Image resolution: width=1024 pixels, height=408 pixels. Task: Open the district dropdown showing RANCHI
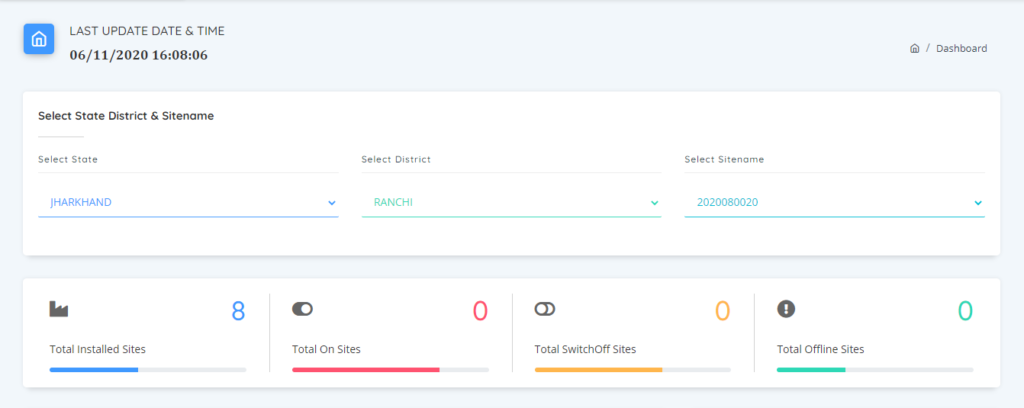click(511, 202)
